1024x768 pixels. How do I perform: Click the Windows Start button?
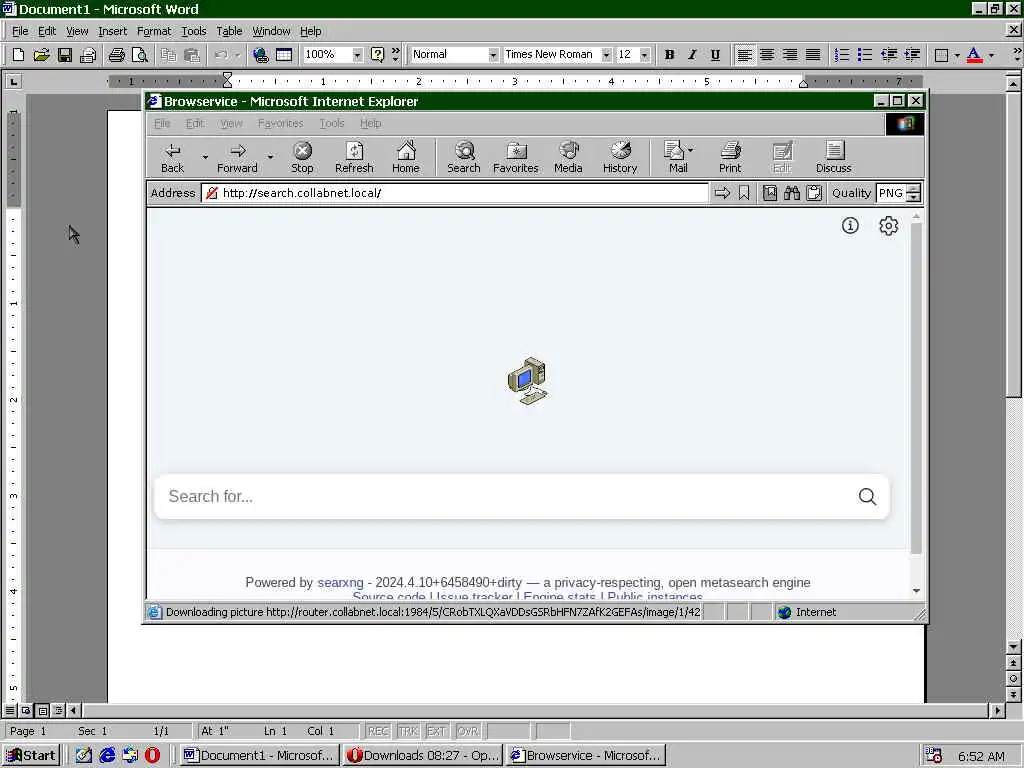(x=31, y=756)
